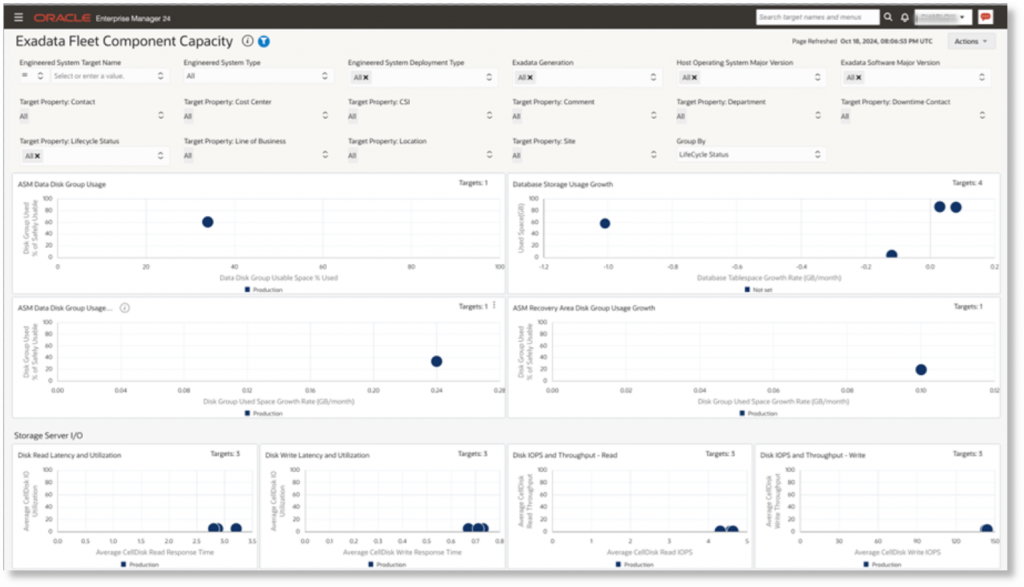The height and width of the screenshot is (587, 1024).
Task: Toggle Production legend in ASM Data Disk Group Usage
Action: (264, 290)
